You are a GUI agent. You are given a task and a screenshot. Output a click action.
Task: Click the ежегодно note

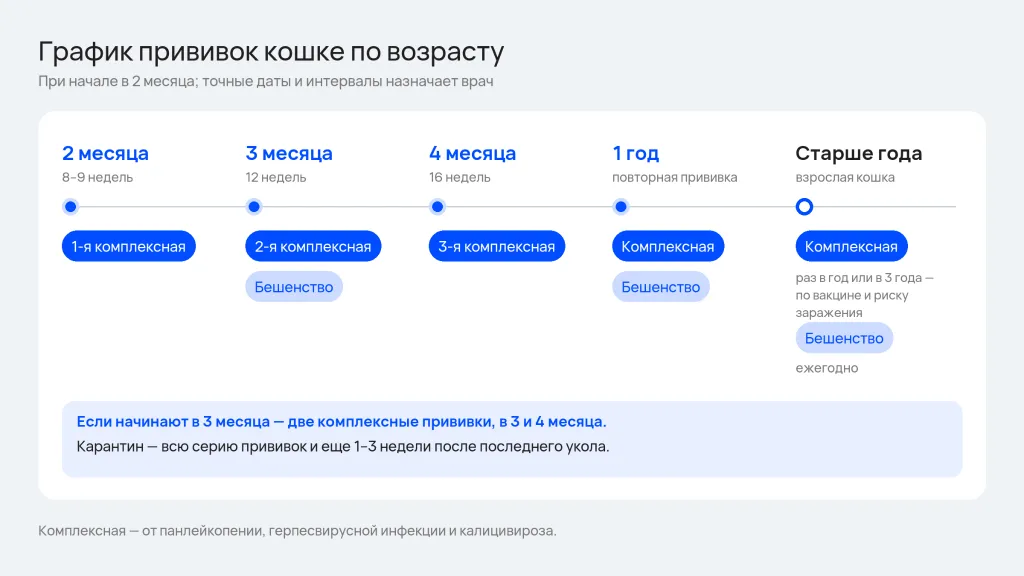[827, 368]
